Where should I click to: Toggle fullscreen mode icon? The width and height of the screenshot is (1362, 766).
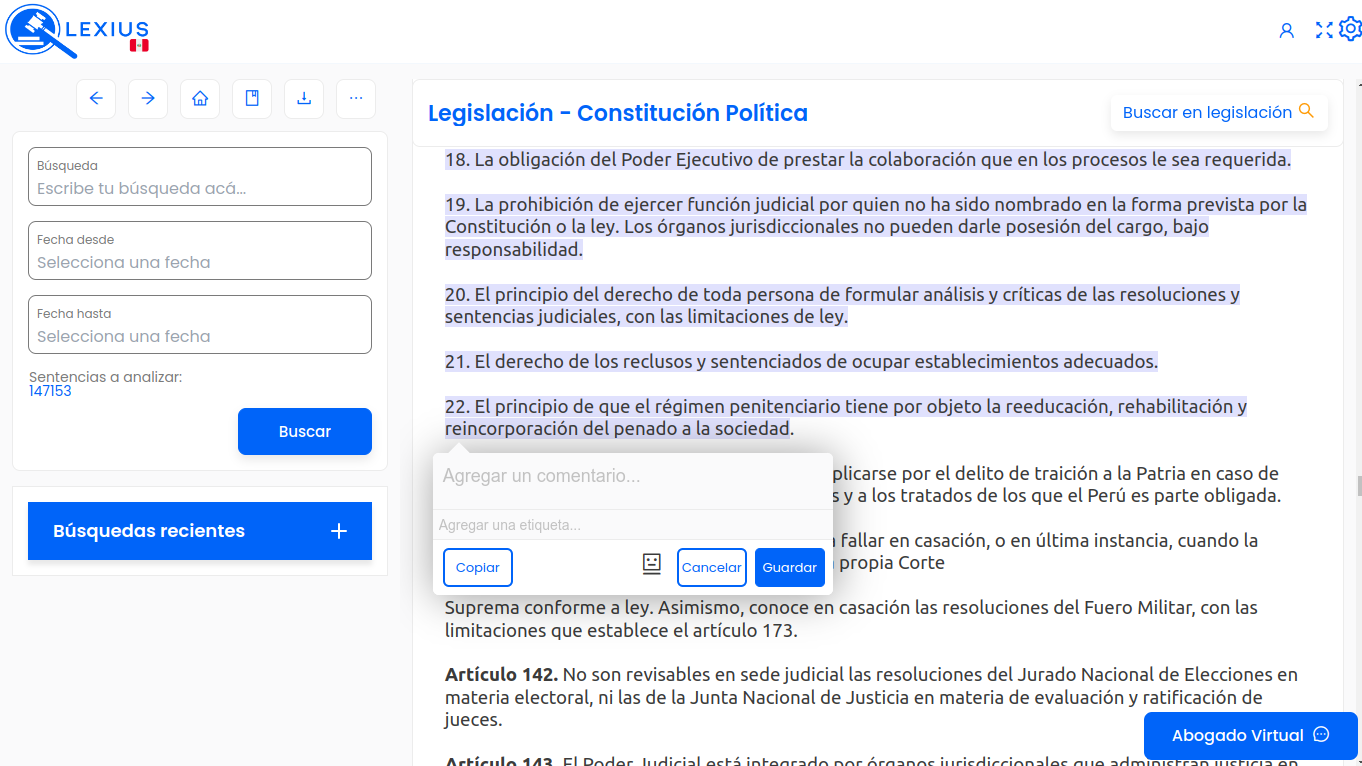point(1324,30)
